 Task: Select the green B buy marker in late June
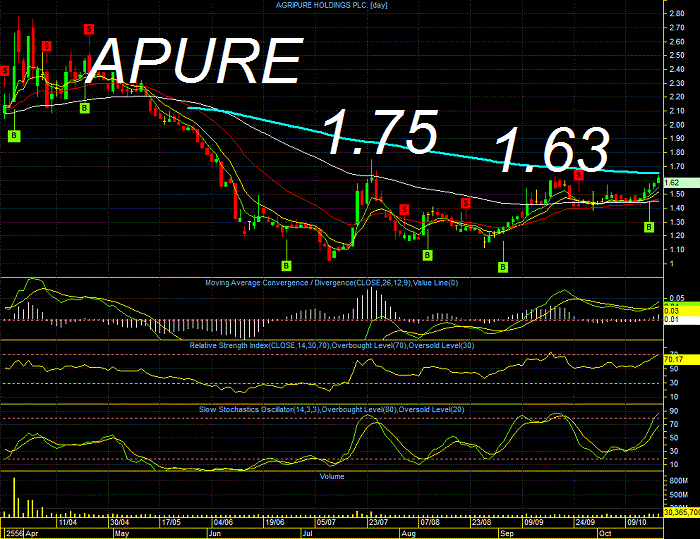click(x=286, y=266)
